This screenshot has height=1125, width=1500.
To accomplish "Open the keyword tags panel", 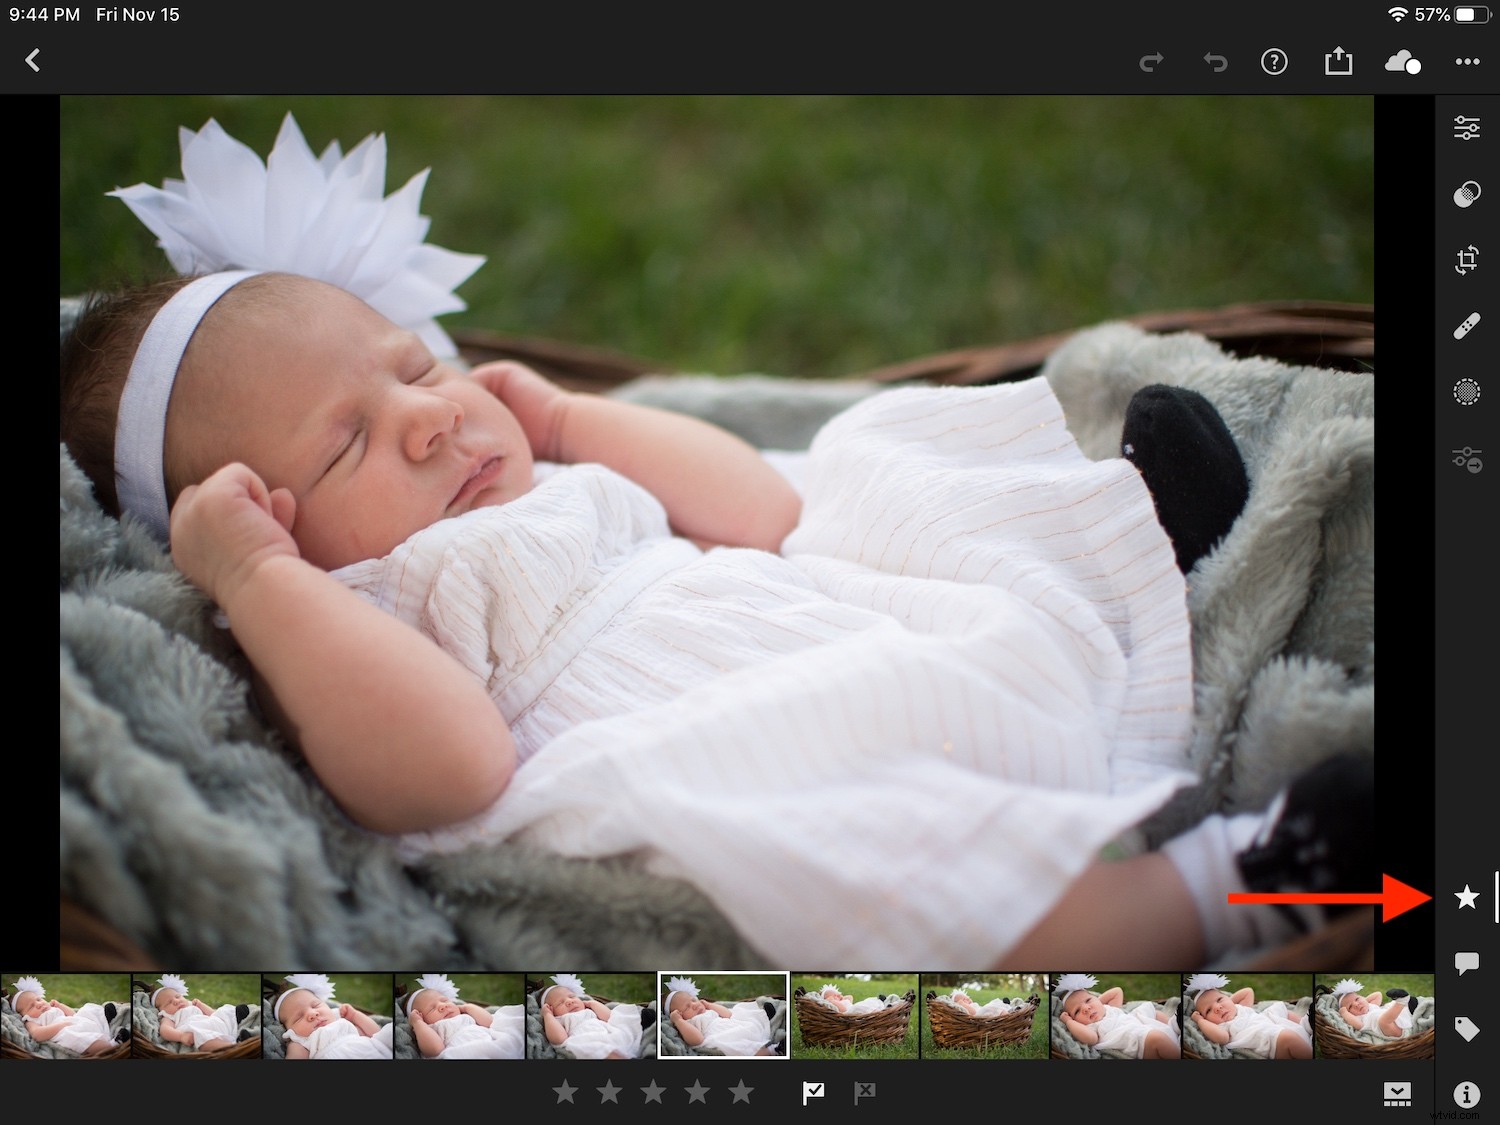I will [1467, 1028].
